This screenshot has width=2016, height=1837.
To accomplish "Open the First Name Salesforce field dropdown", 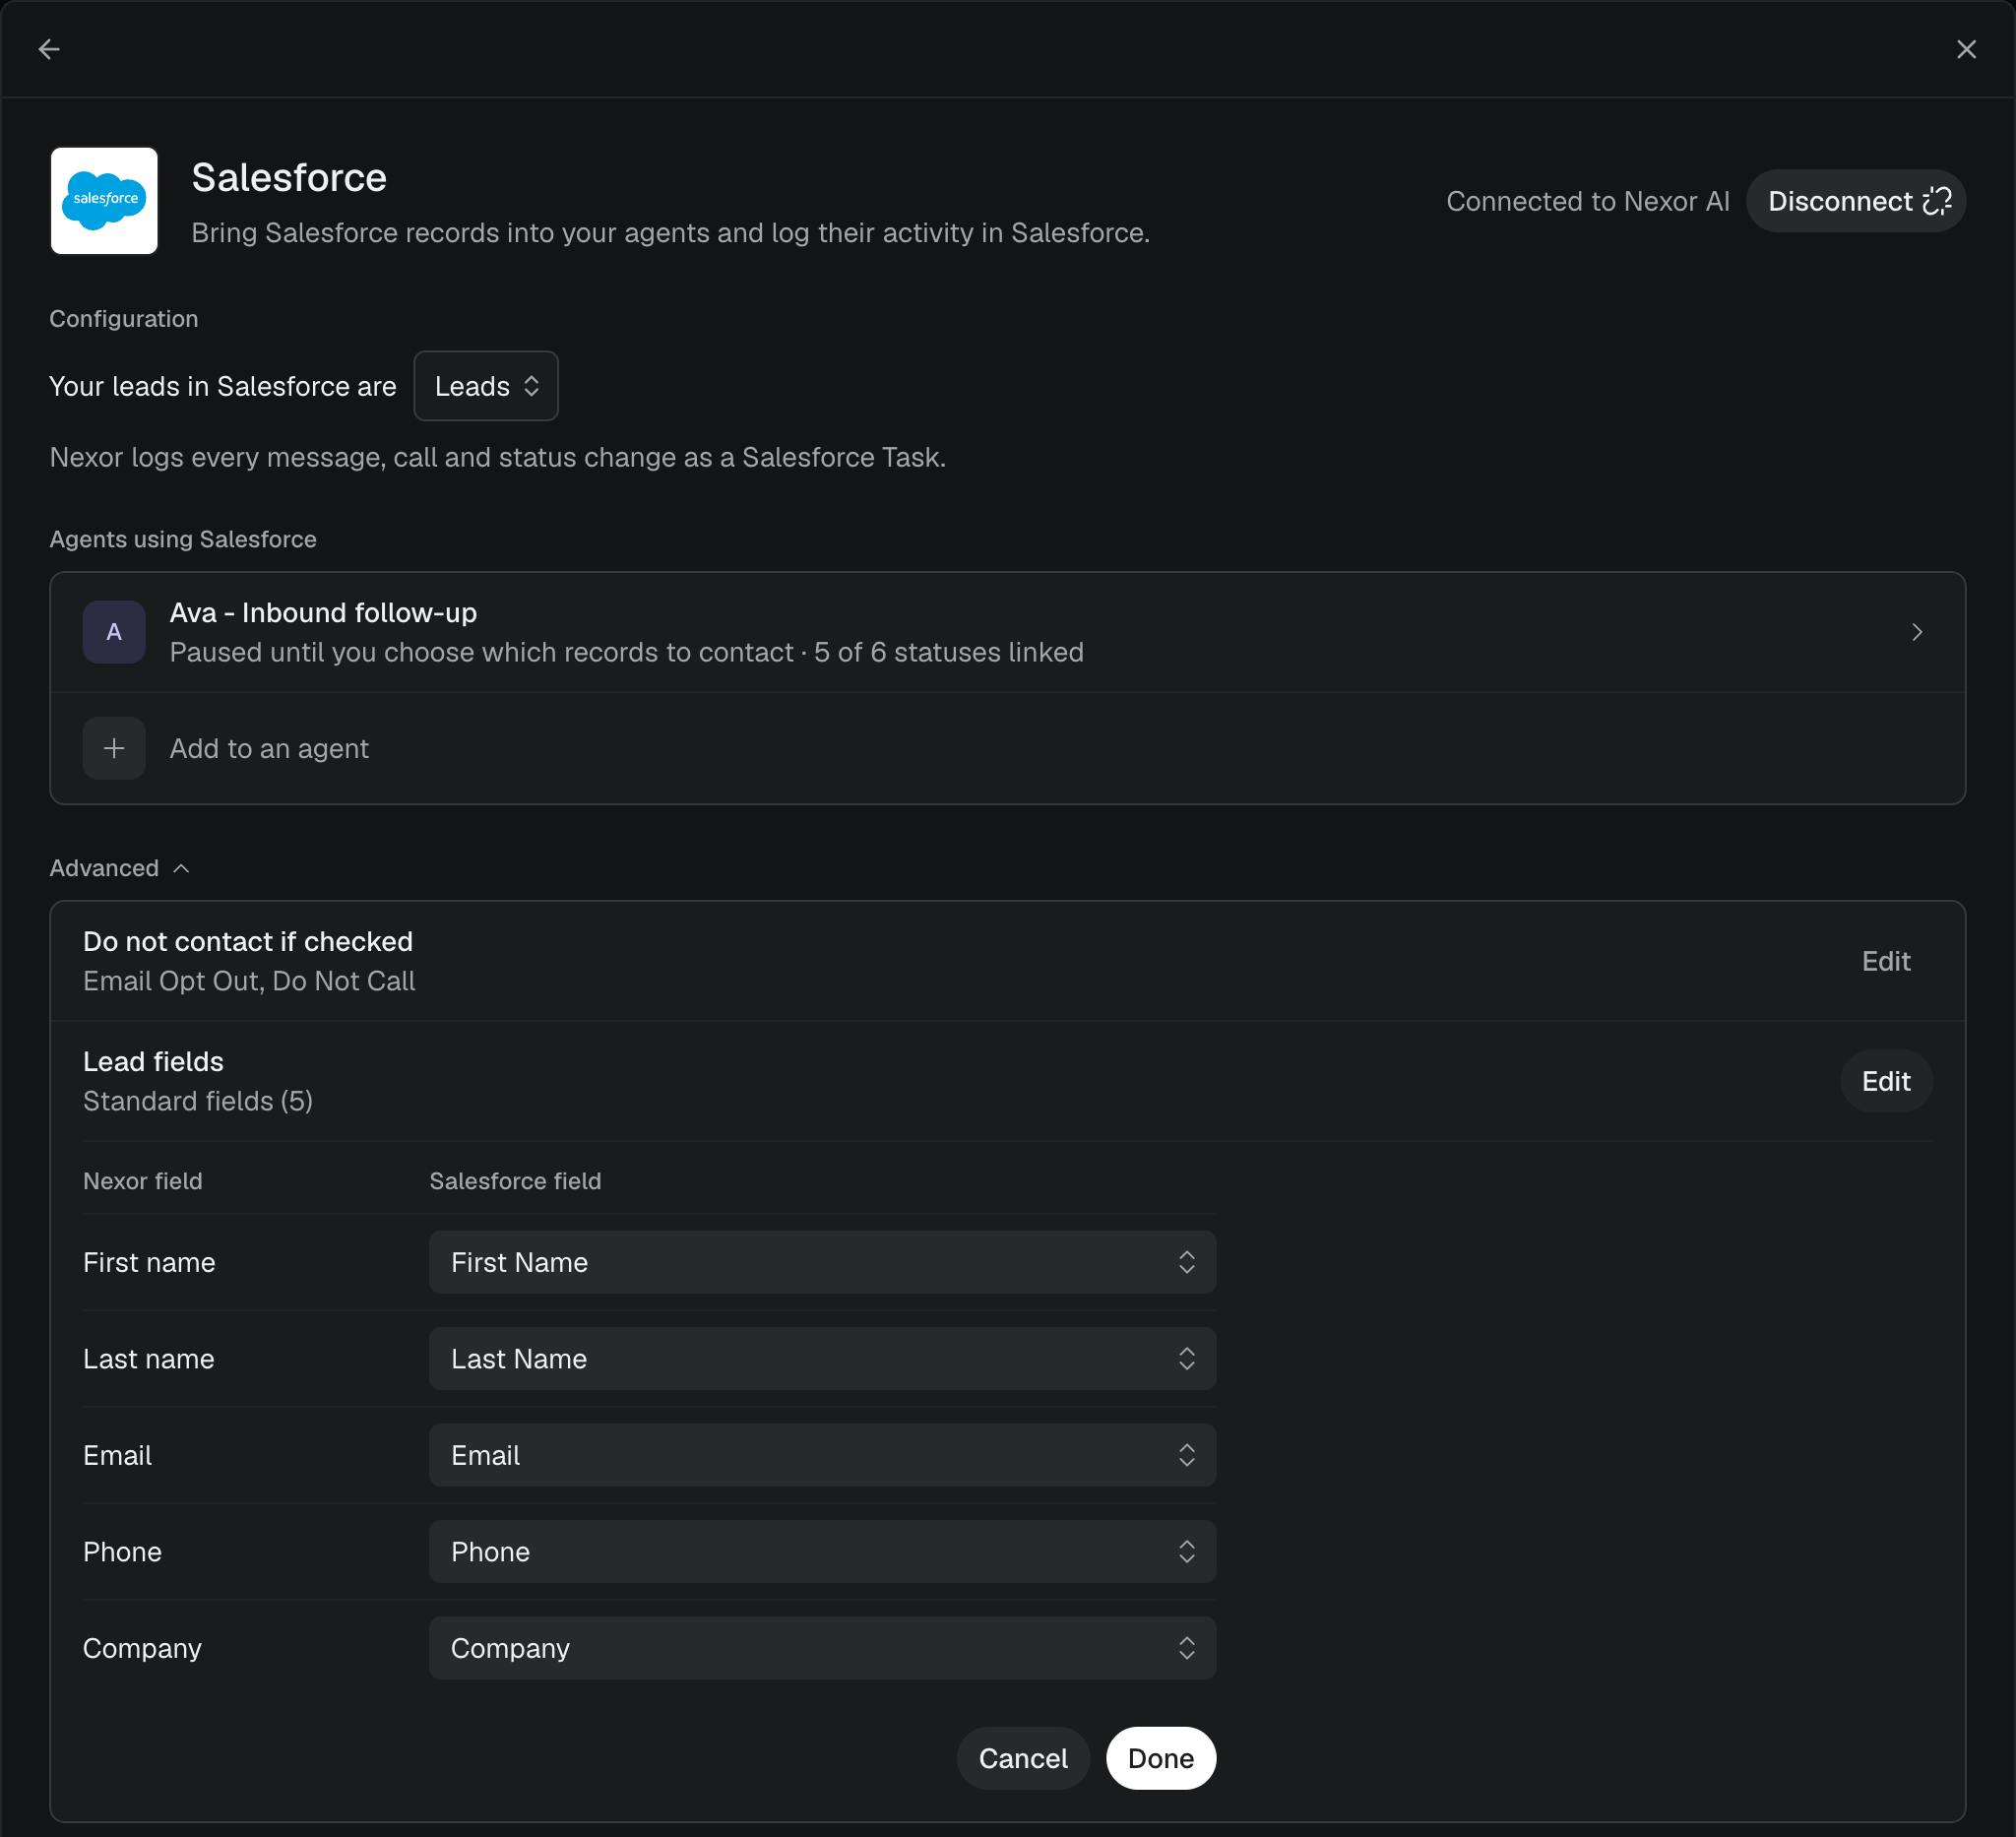I will click(822, 1262).
